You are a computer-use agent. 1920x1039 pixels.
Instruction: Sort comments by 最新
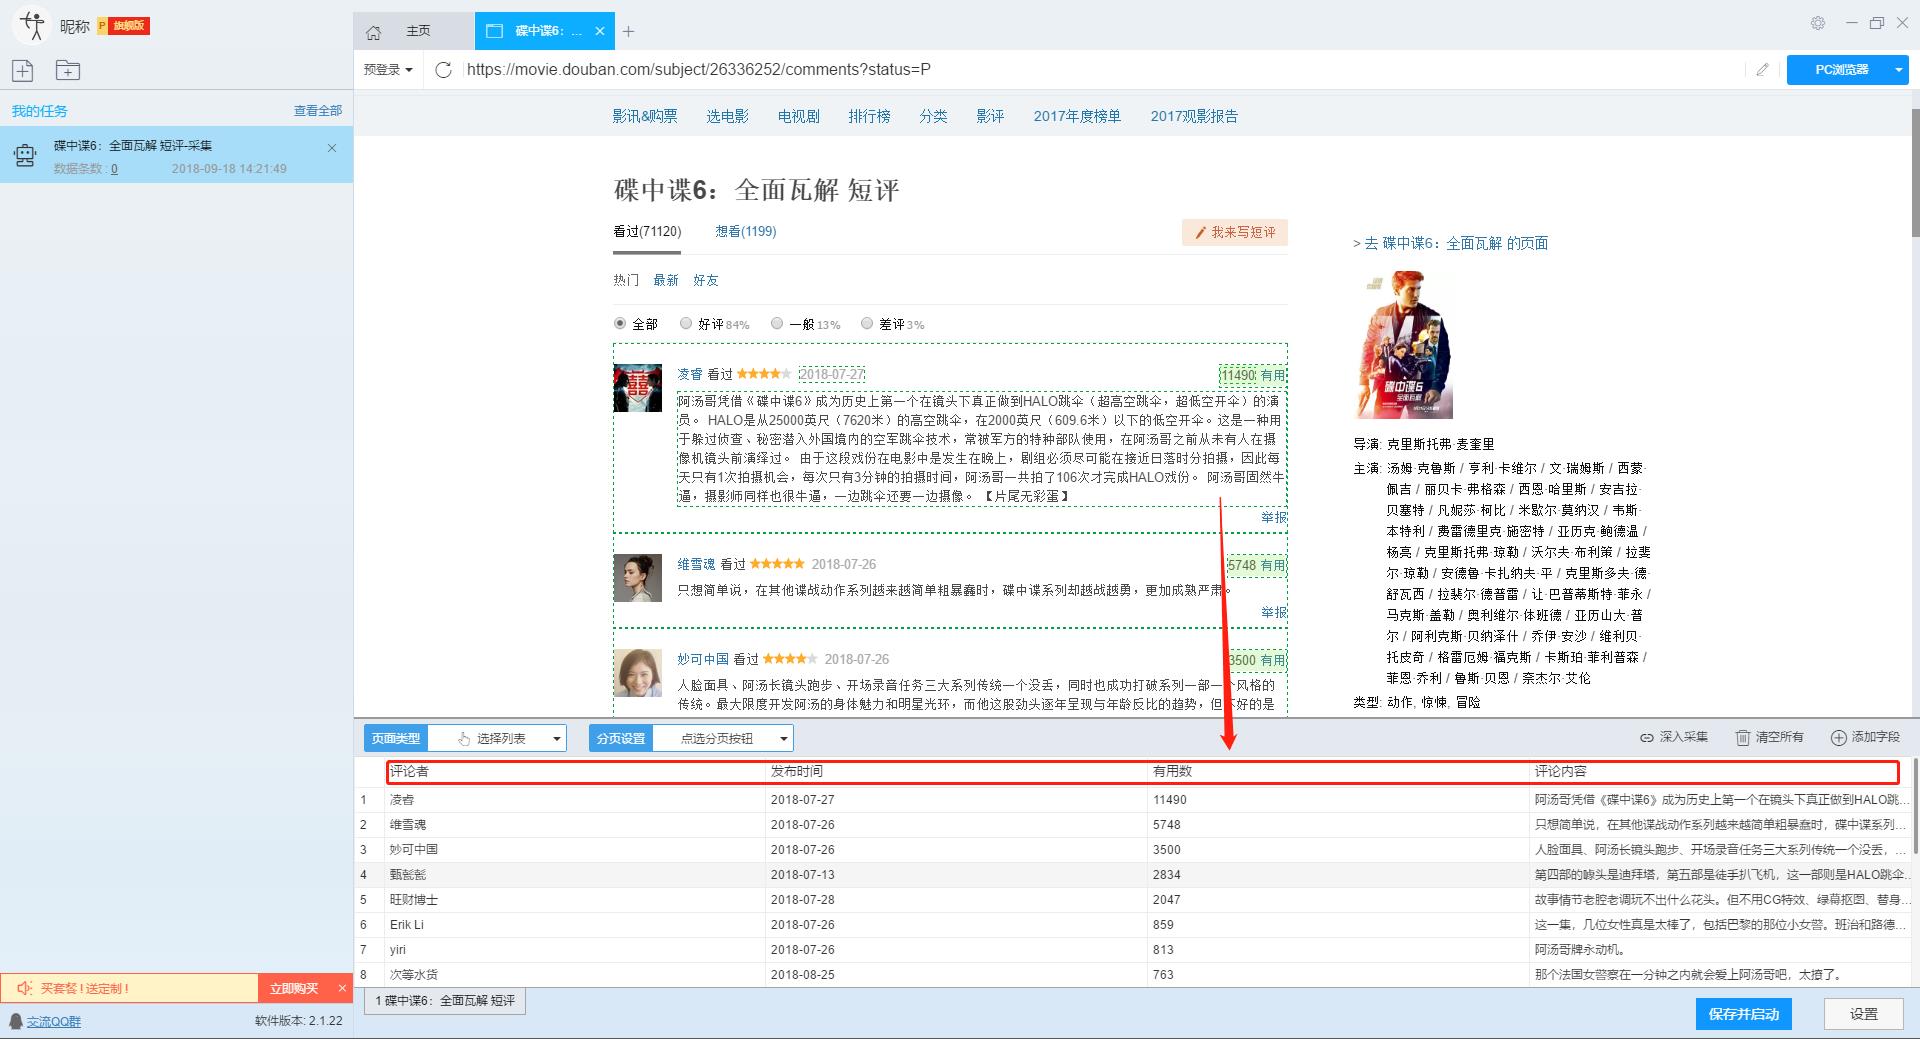point(666,280)
